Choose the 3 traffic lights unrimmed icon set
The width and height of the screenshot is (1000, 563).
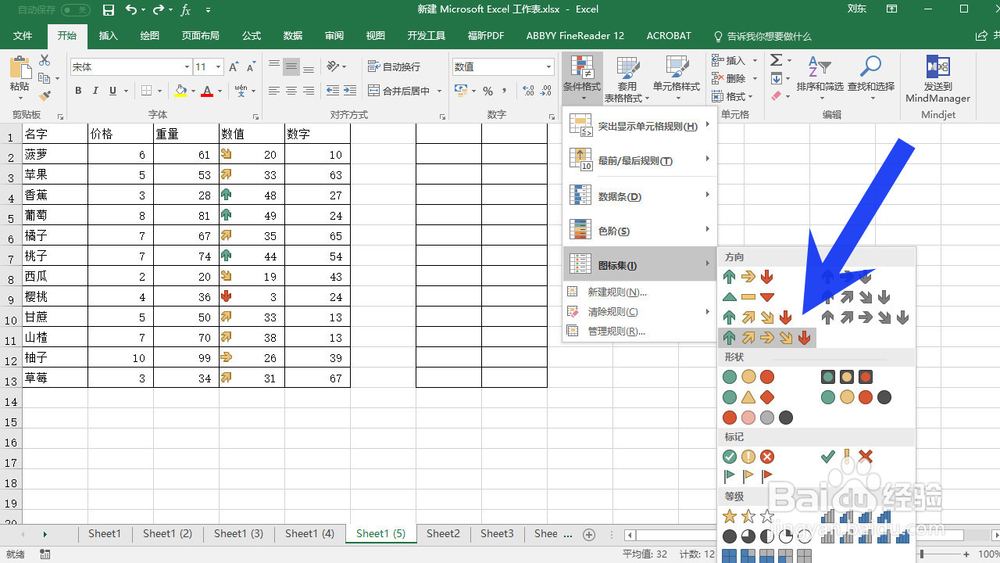tap(748, 377)
